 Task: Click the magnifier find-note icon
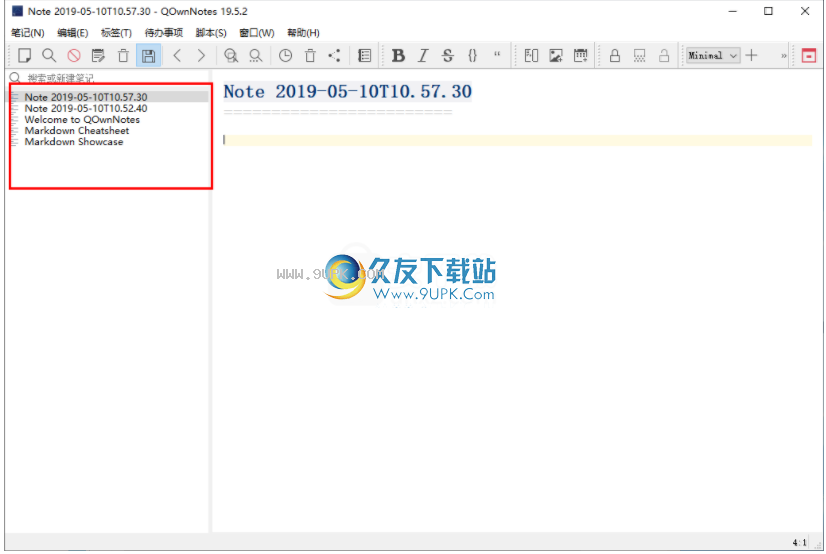point(49,55)
